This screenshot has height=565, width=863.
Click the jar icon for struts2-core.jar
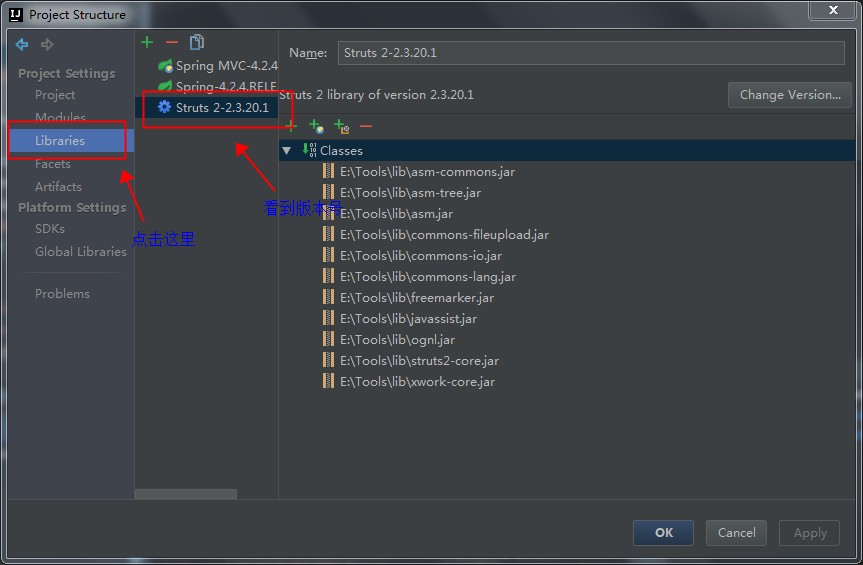point(328,360)
